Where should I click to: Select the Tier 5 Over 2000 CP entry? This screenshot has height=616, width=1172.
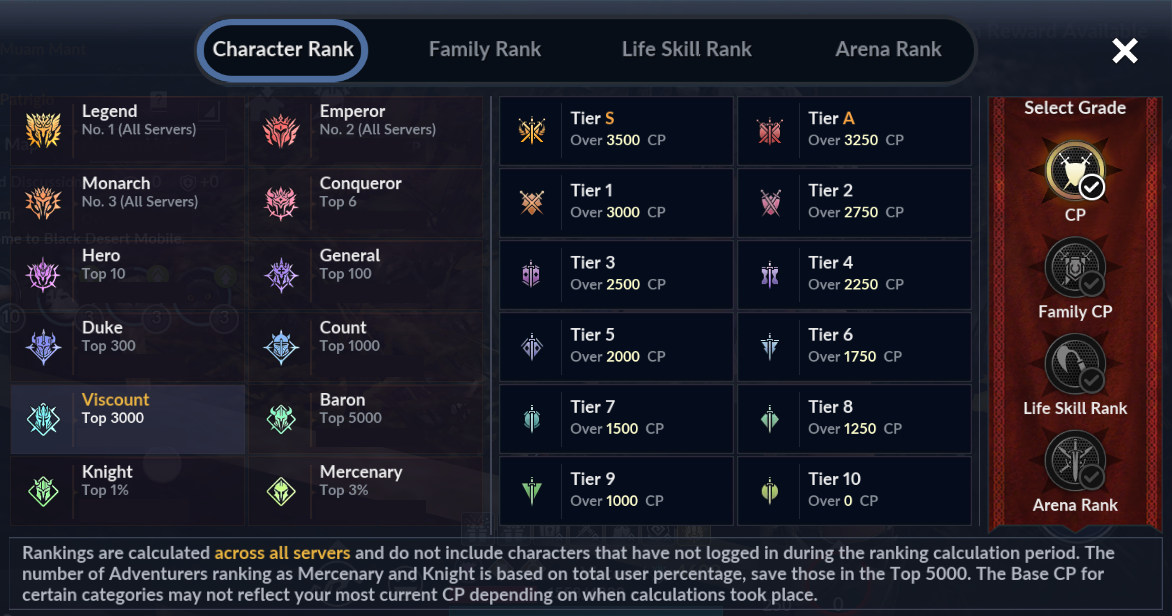pos(616,347)
